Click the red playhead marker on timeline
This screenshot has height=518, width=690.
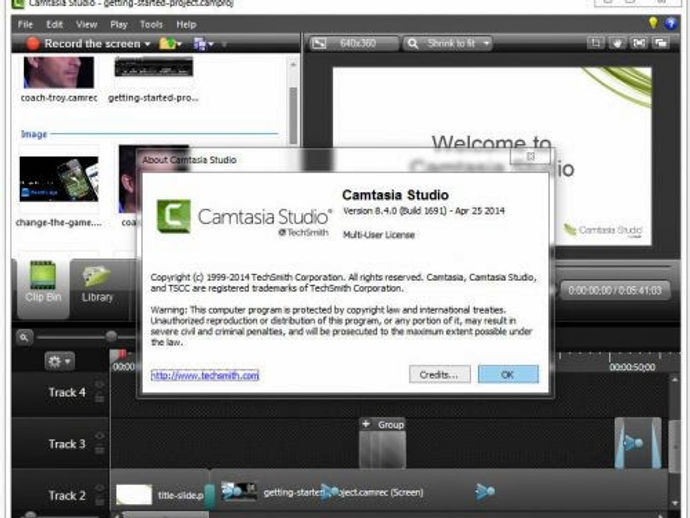(x=121, y=353)
